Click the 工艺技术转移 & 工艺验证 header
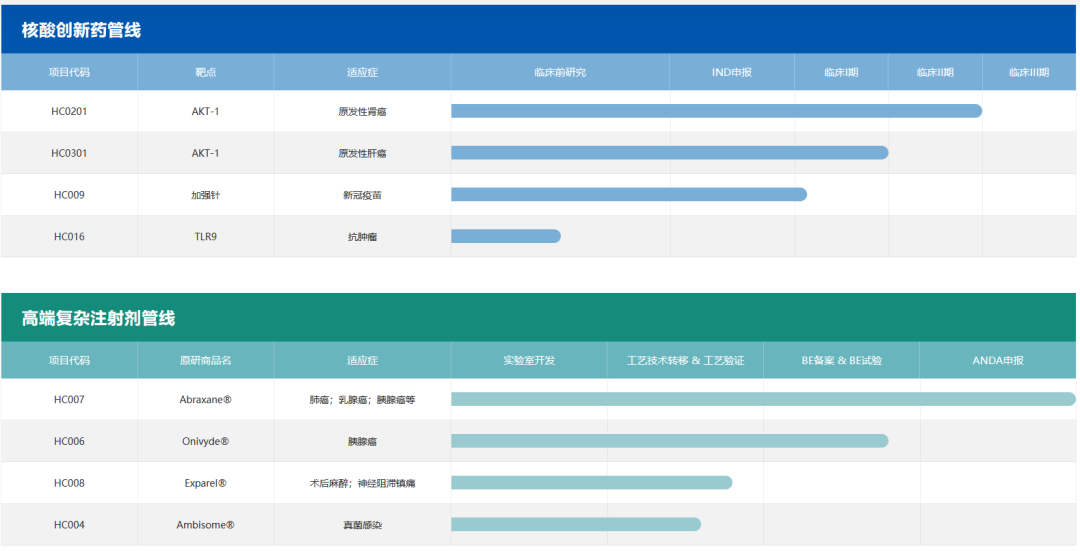 click(685, 360)
